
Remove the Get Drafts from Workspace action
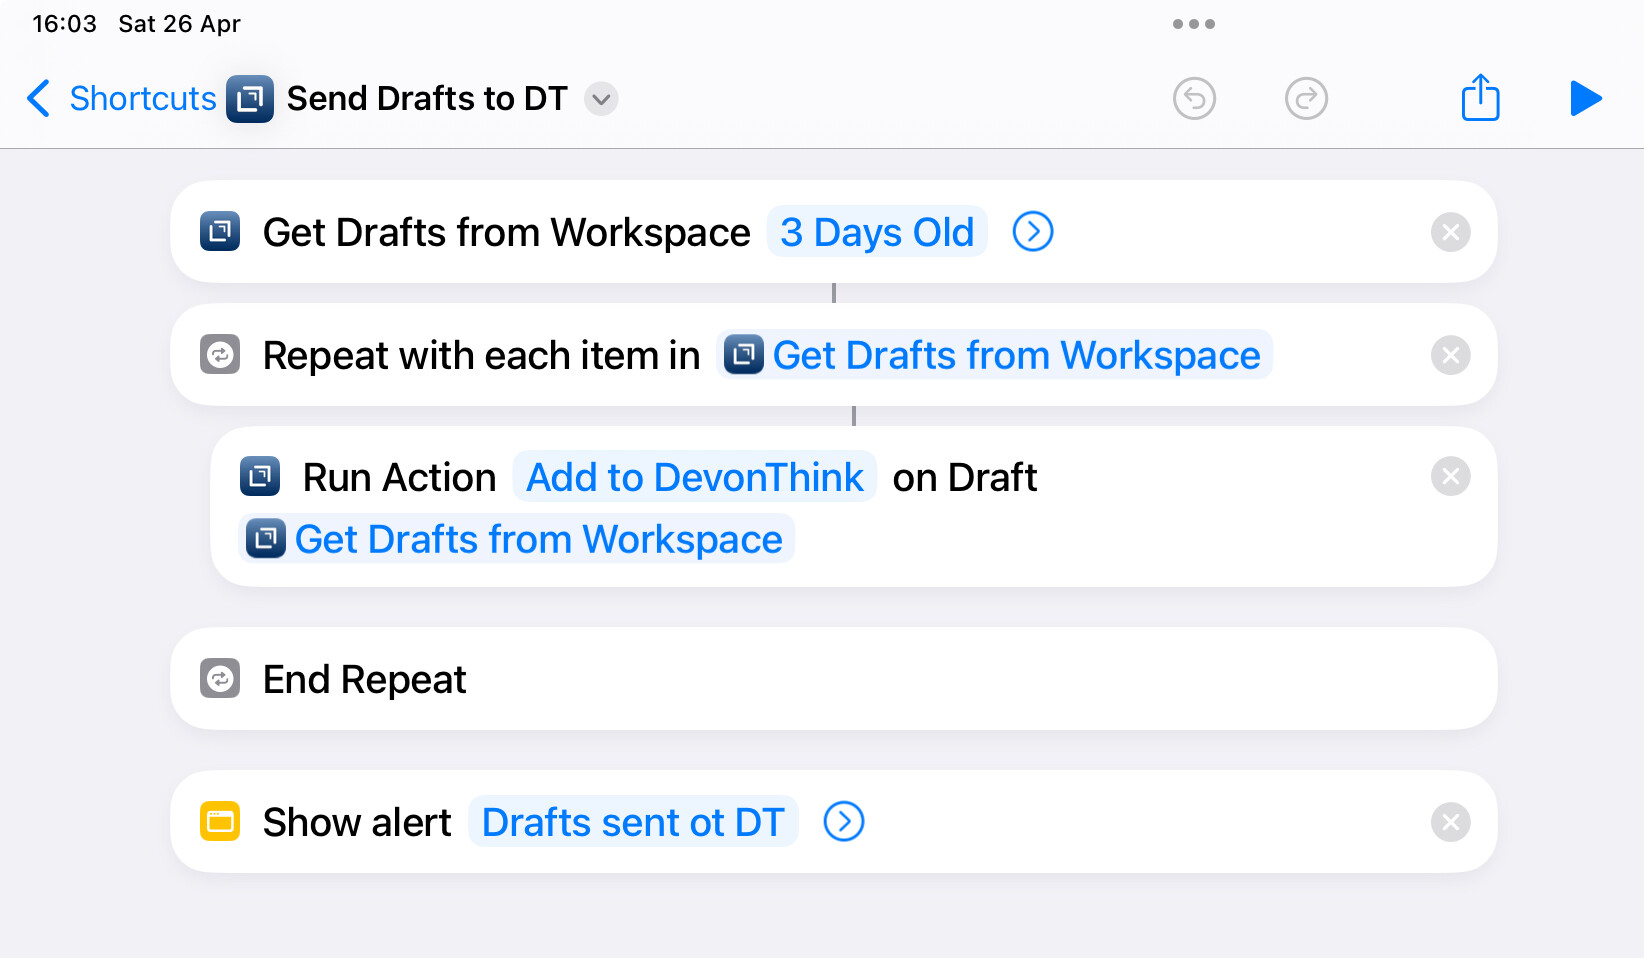tap(1451, 232)
